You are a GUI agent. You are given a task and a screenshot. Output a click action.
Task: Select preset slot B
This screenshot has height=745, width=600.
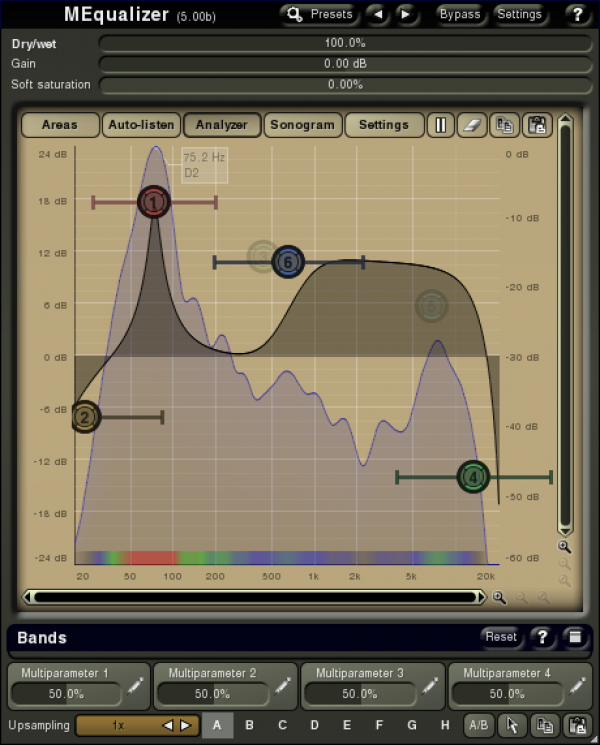pos(249,726)
